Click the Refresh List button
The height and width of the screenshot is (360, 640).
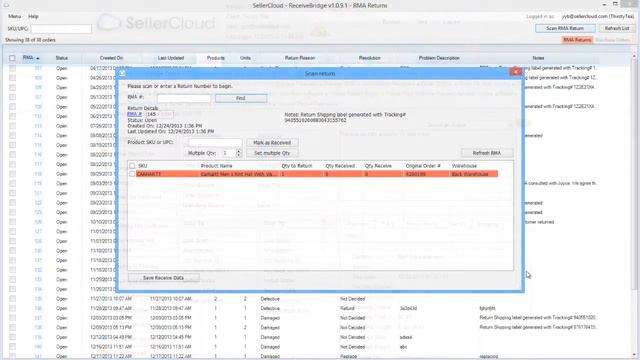point(617,28)
